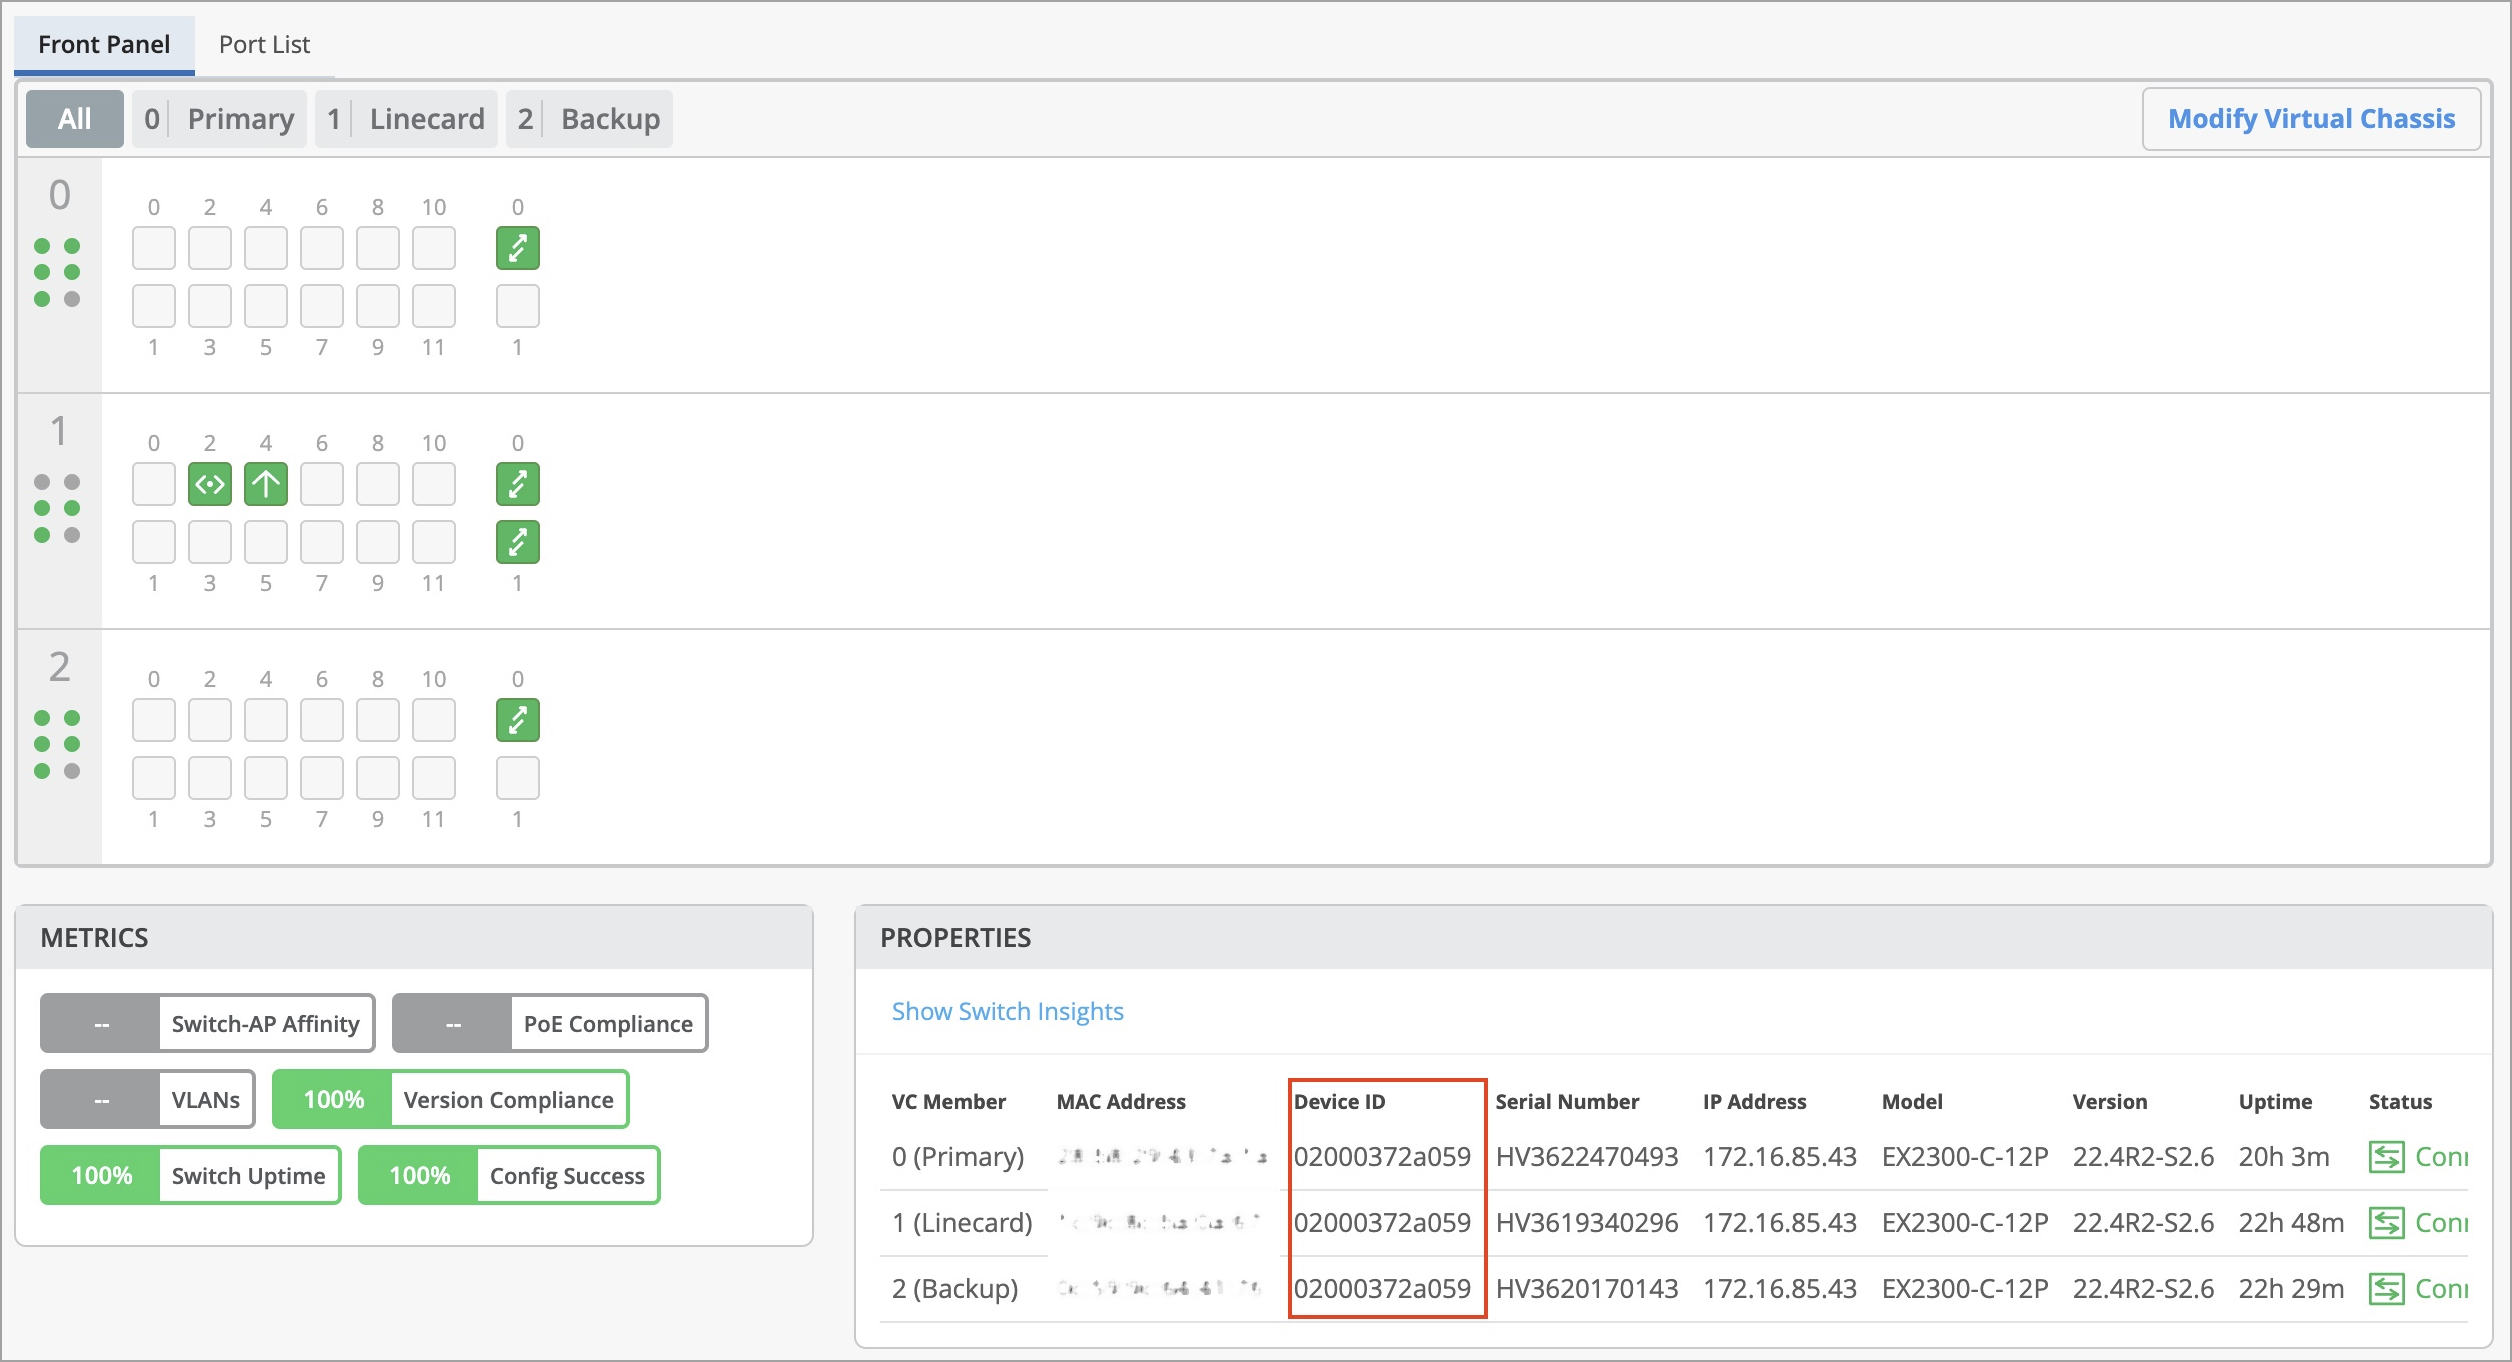Open the Front Panel tab

[x=104, y=44]
